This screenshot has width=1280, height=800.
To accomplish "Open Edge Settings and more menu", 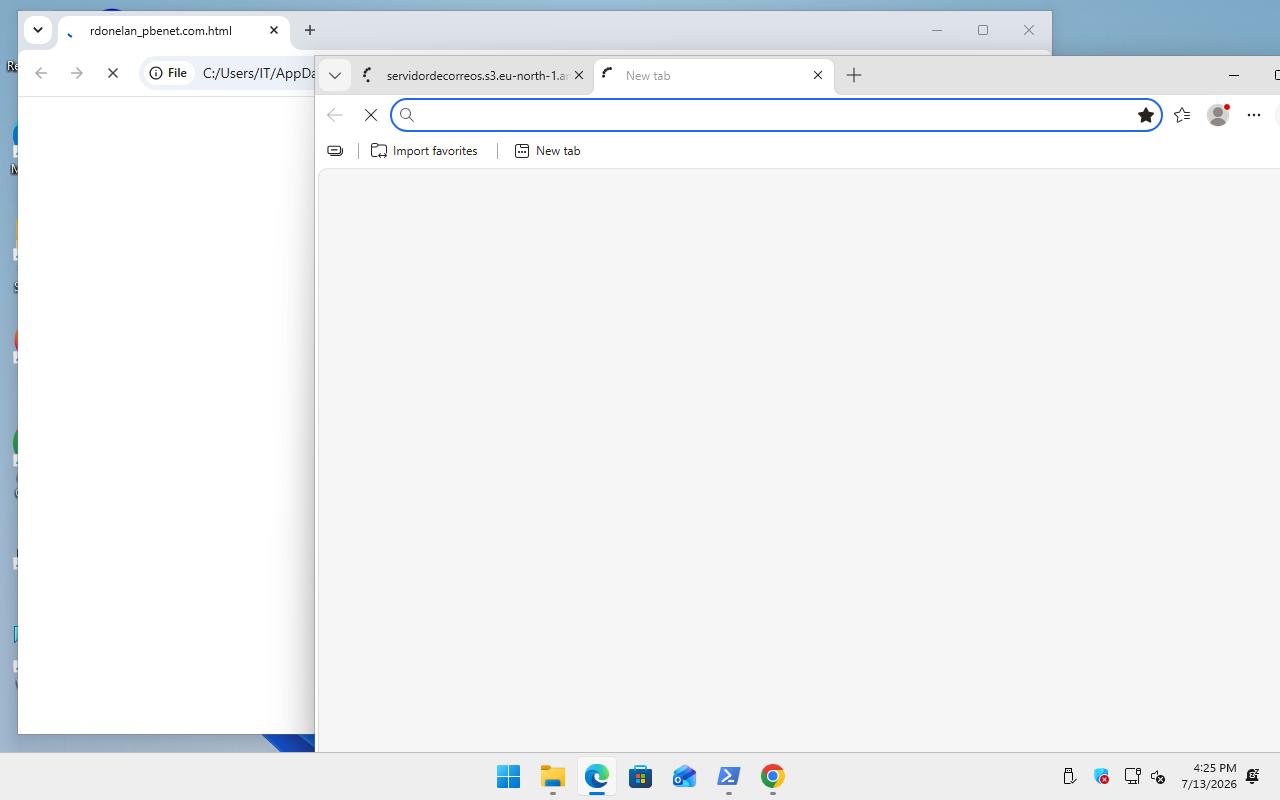I will pos(1254,115).
